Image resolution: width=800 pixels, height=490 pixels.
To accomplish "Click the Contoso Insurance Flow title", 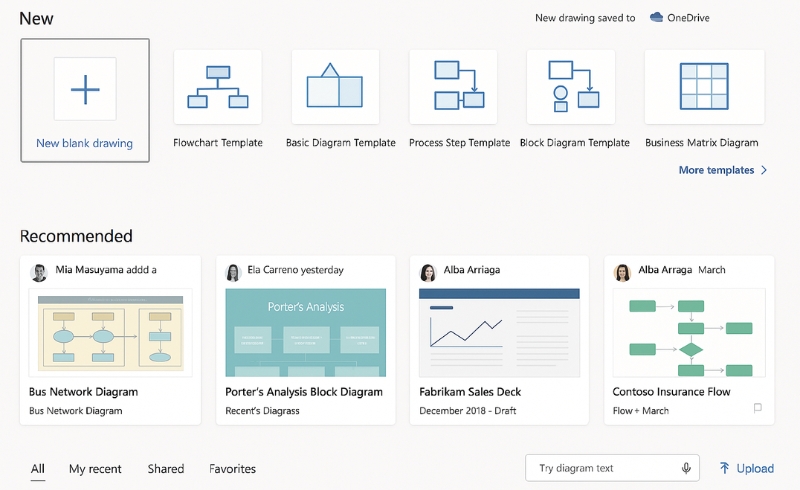I will point(671,392).
